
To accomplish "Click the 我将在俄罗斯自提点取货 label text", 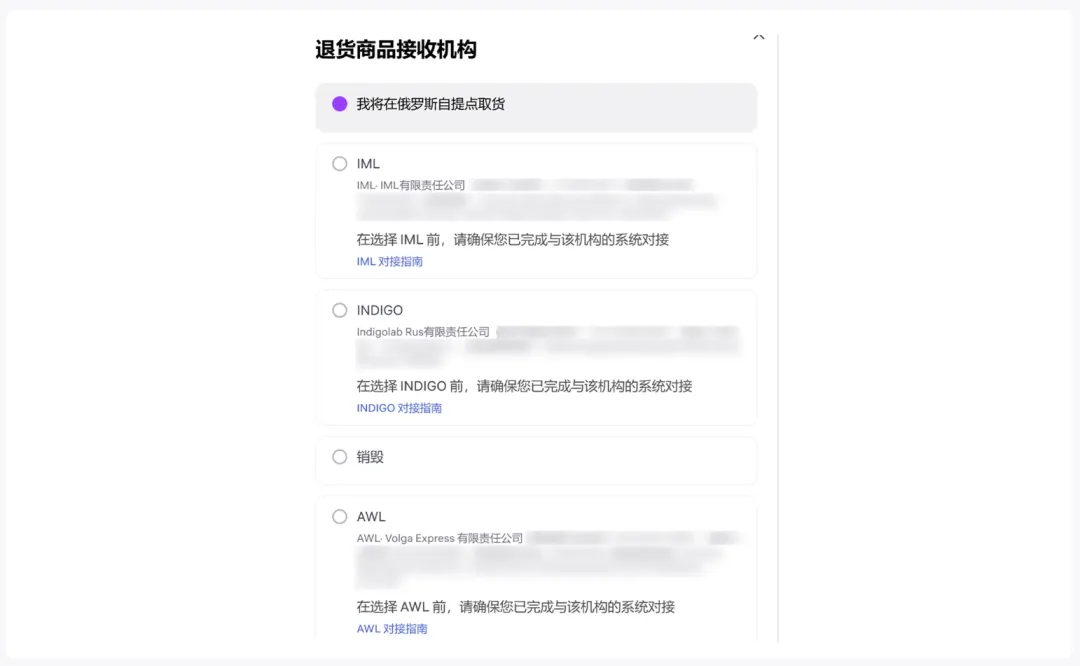I will (x=431, y=104).
